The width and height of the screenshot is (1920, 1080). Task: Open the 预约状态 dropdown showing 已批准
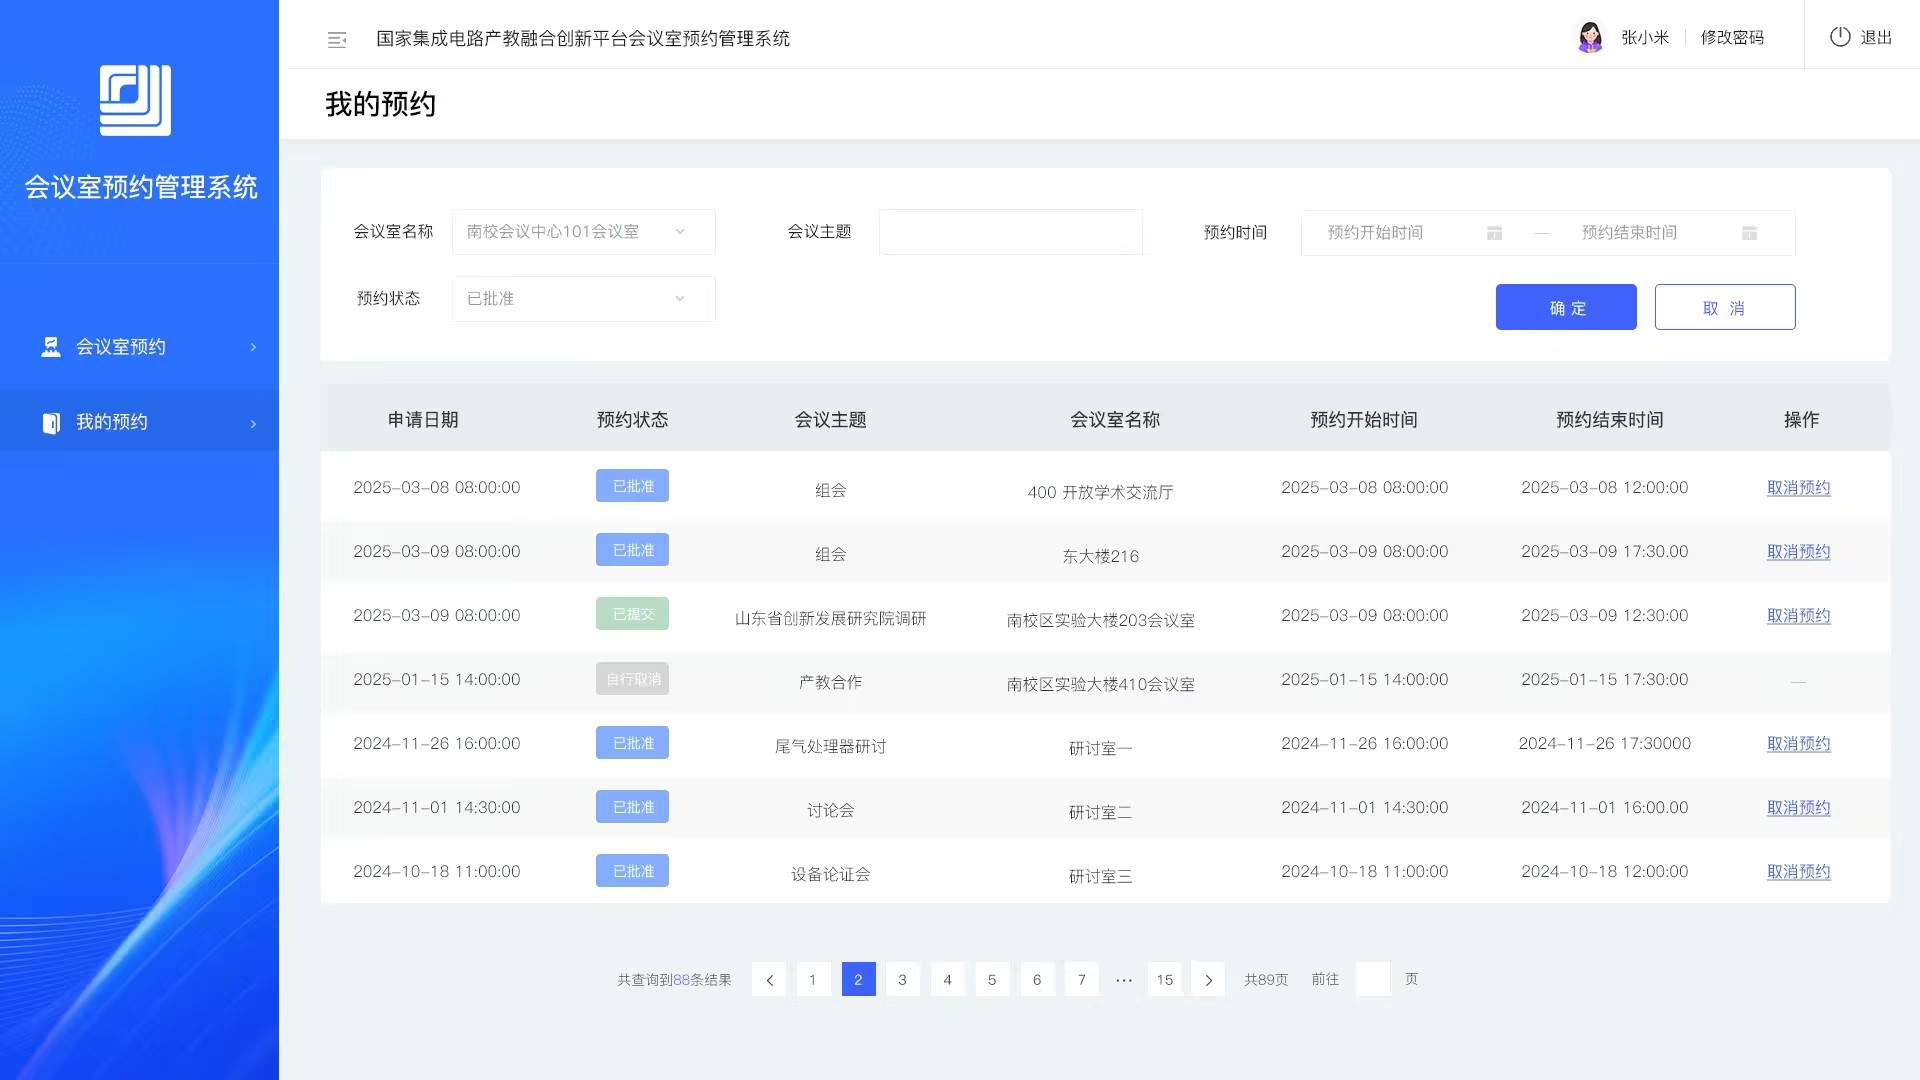click(x=583, y=299)
